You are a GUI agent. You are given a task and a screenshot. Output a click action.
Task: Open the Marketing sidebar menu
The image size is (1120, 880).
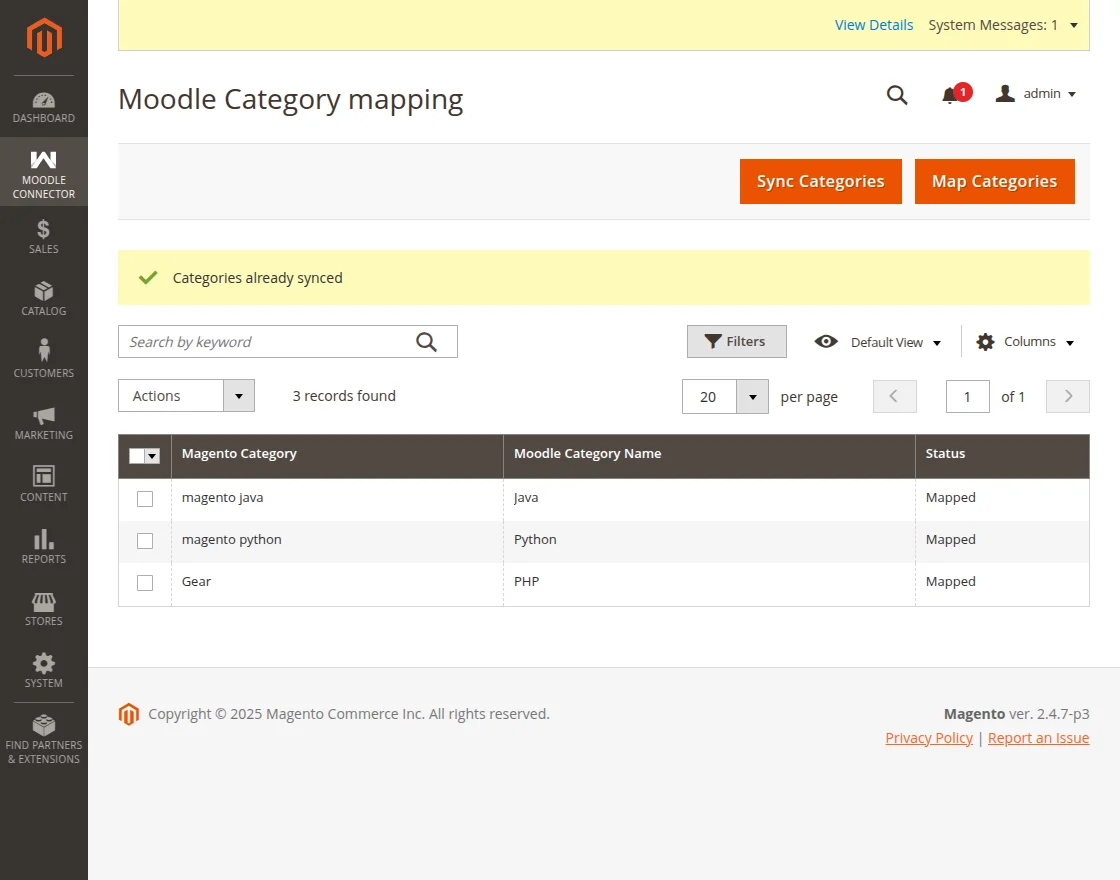(44, 423)
